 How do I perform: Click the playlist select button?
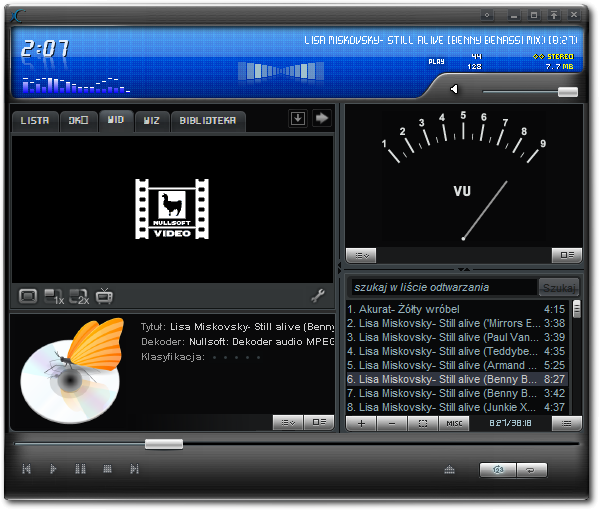click(423, 423)
